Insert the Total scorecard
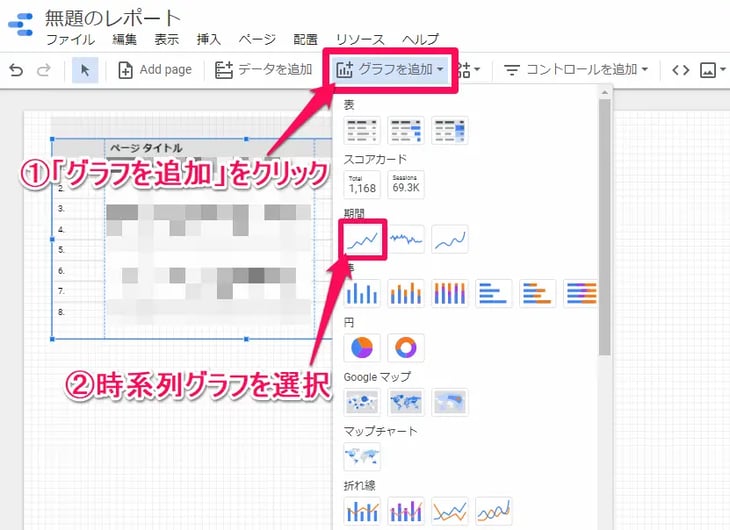 (361, 184)
